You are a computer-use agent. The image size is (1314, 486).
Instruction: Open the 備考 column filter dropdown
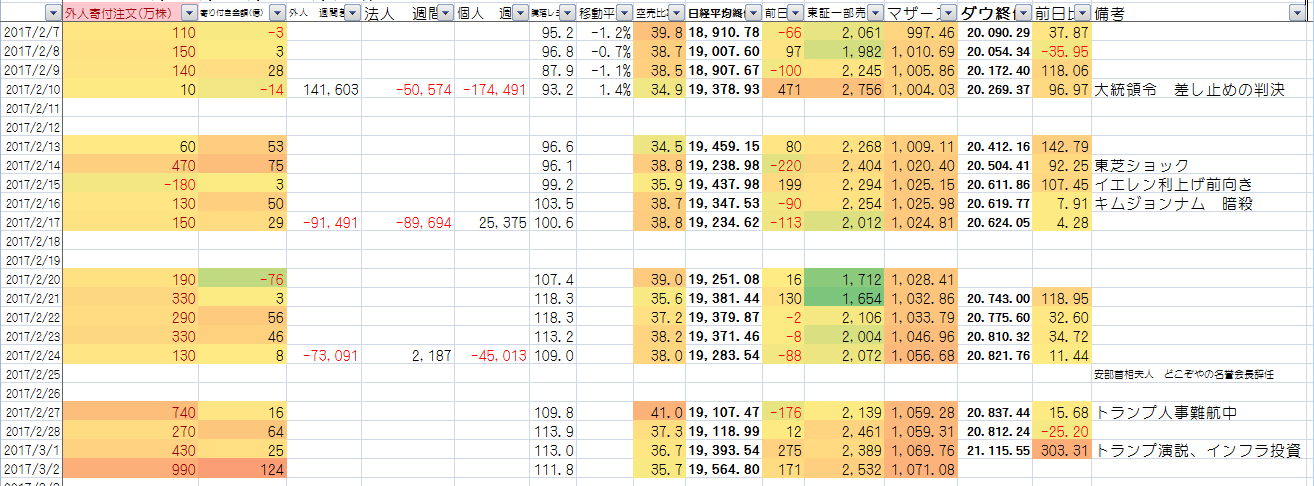click(x=1297, y=13)
